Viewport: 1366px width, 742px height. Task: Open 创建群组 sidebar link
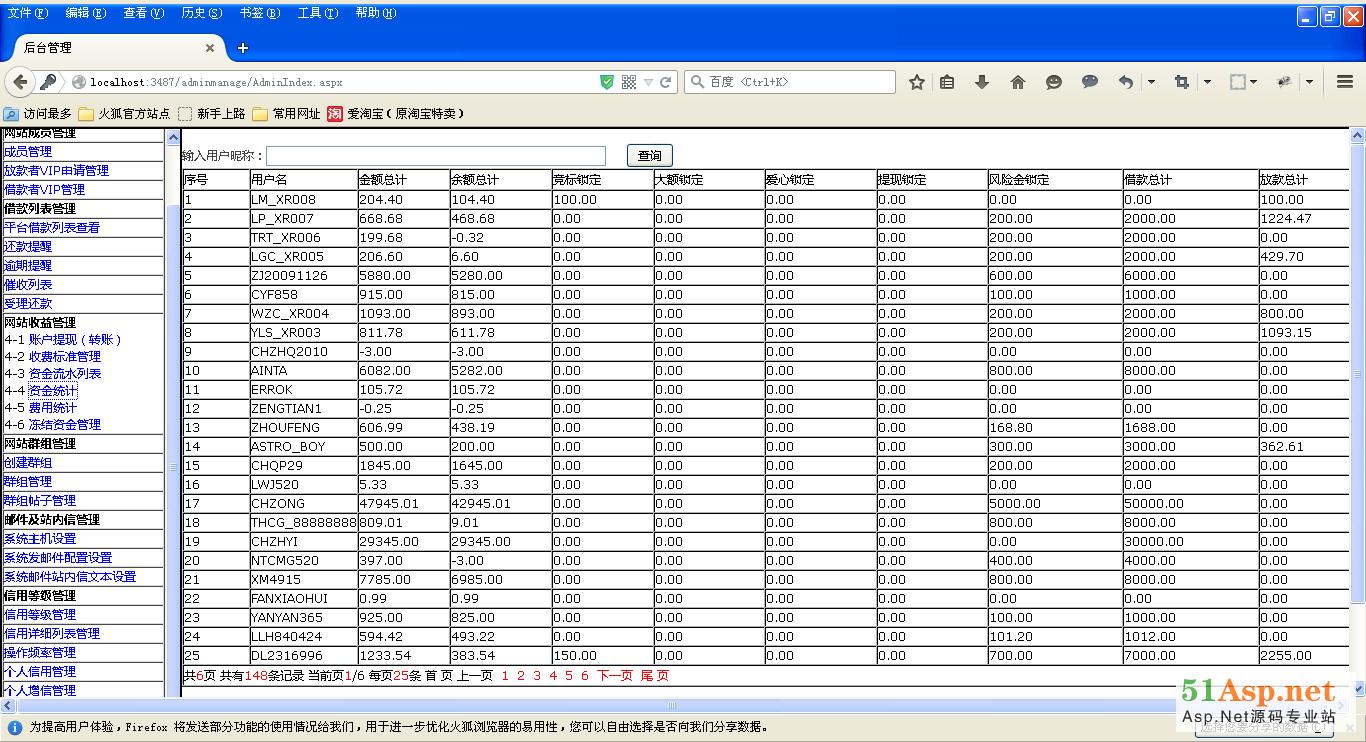tap(28, 462)
